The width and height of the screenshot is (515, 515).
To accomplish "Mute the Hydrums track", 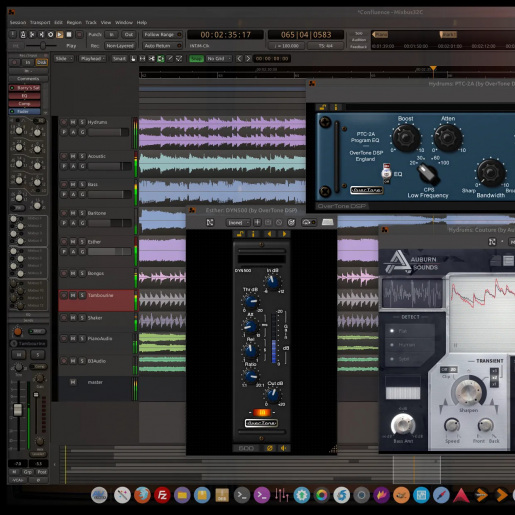I will click(x=73, y=122).
